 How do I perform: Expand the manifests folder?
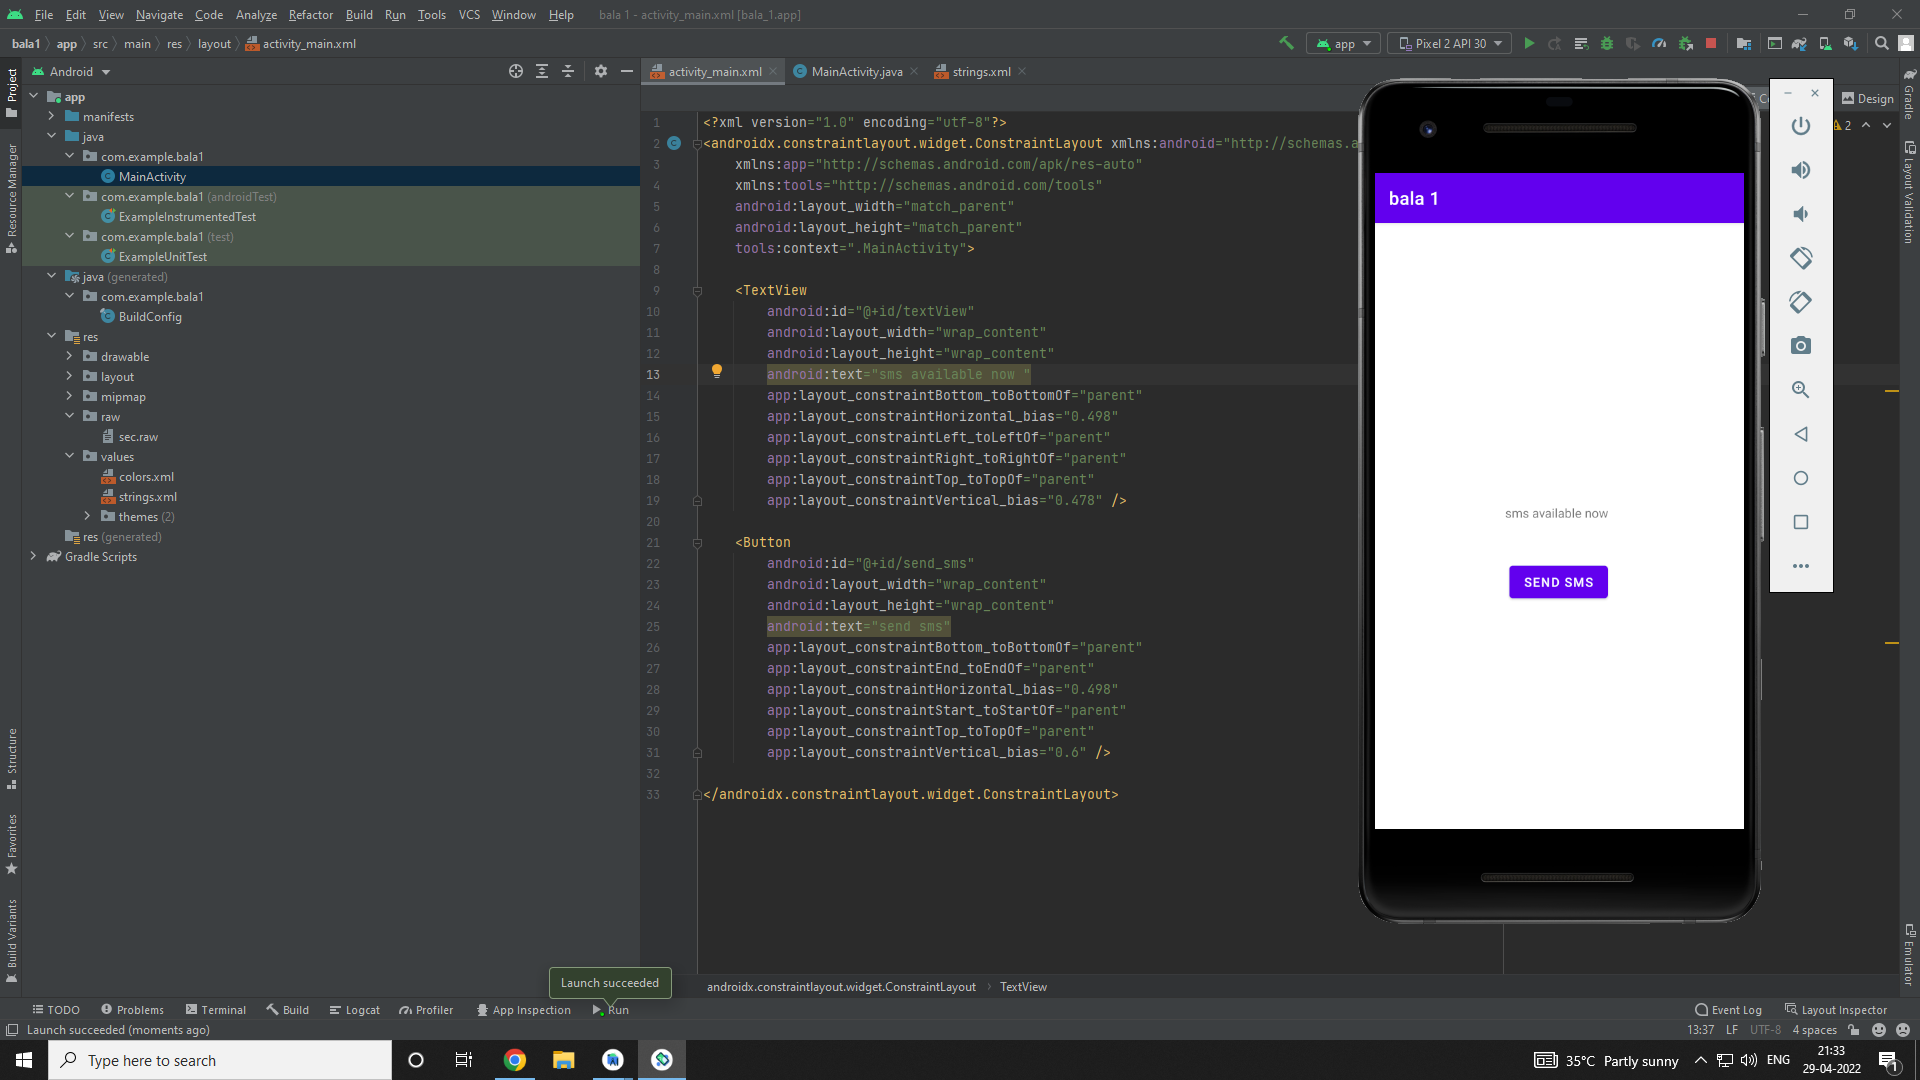pos(51,117)
